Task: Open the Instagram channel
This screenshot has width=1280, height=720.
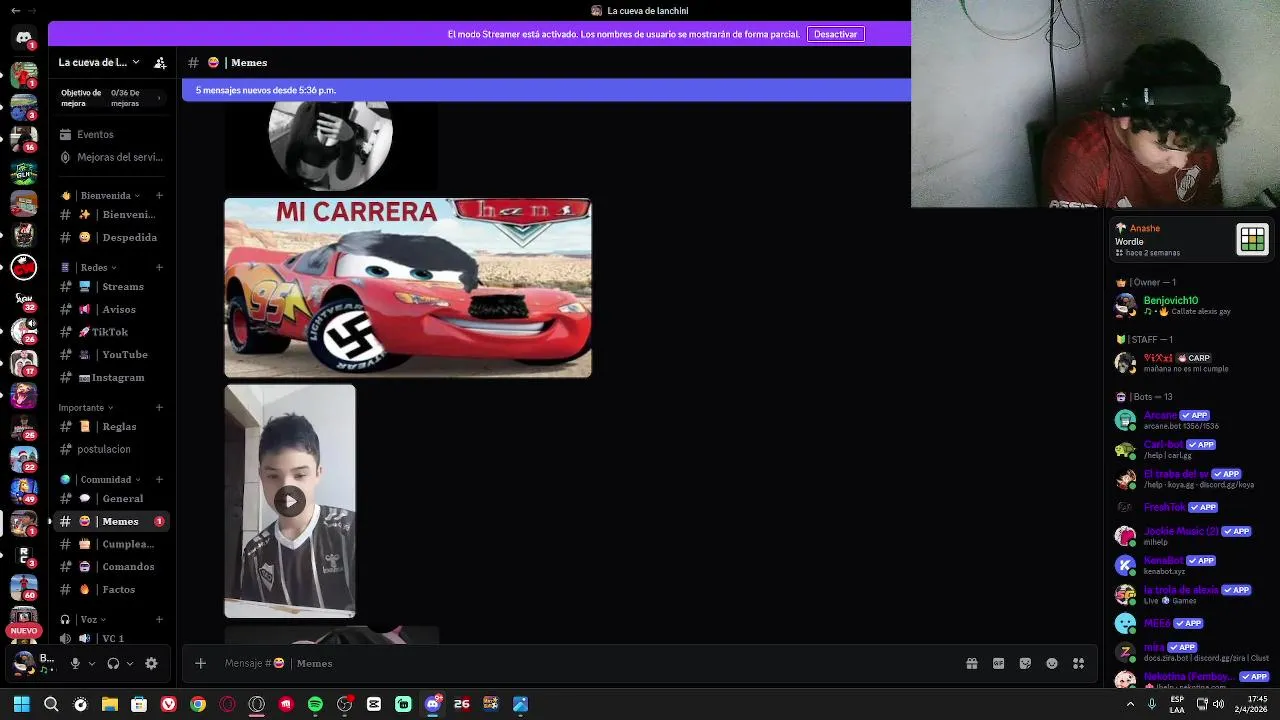Action: tap(112, 378)
